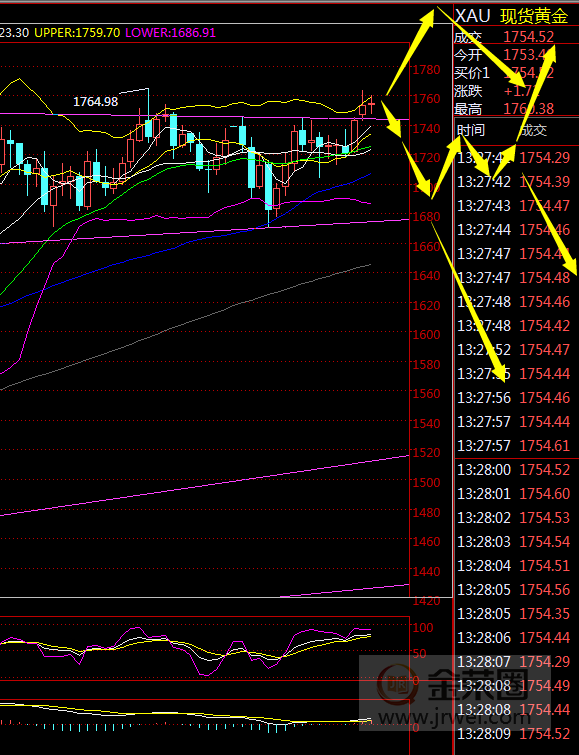Click the 13:28:06 tick row time
The height and width of the screenshot is (755, 579).
click(484, 638)
